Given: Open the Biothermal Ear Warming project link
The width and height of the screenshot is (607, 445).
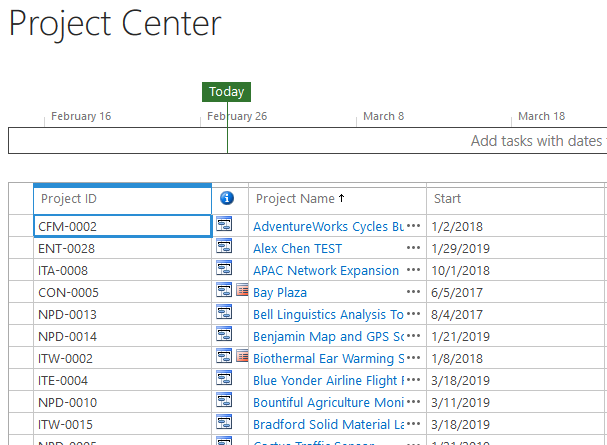Looking at the screenshot, I should [x=328, y=359].
